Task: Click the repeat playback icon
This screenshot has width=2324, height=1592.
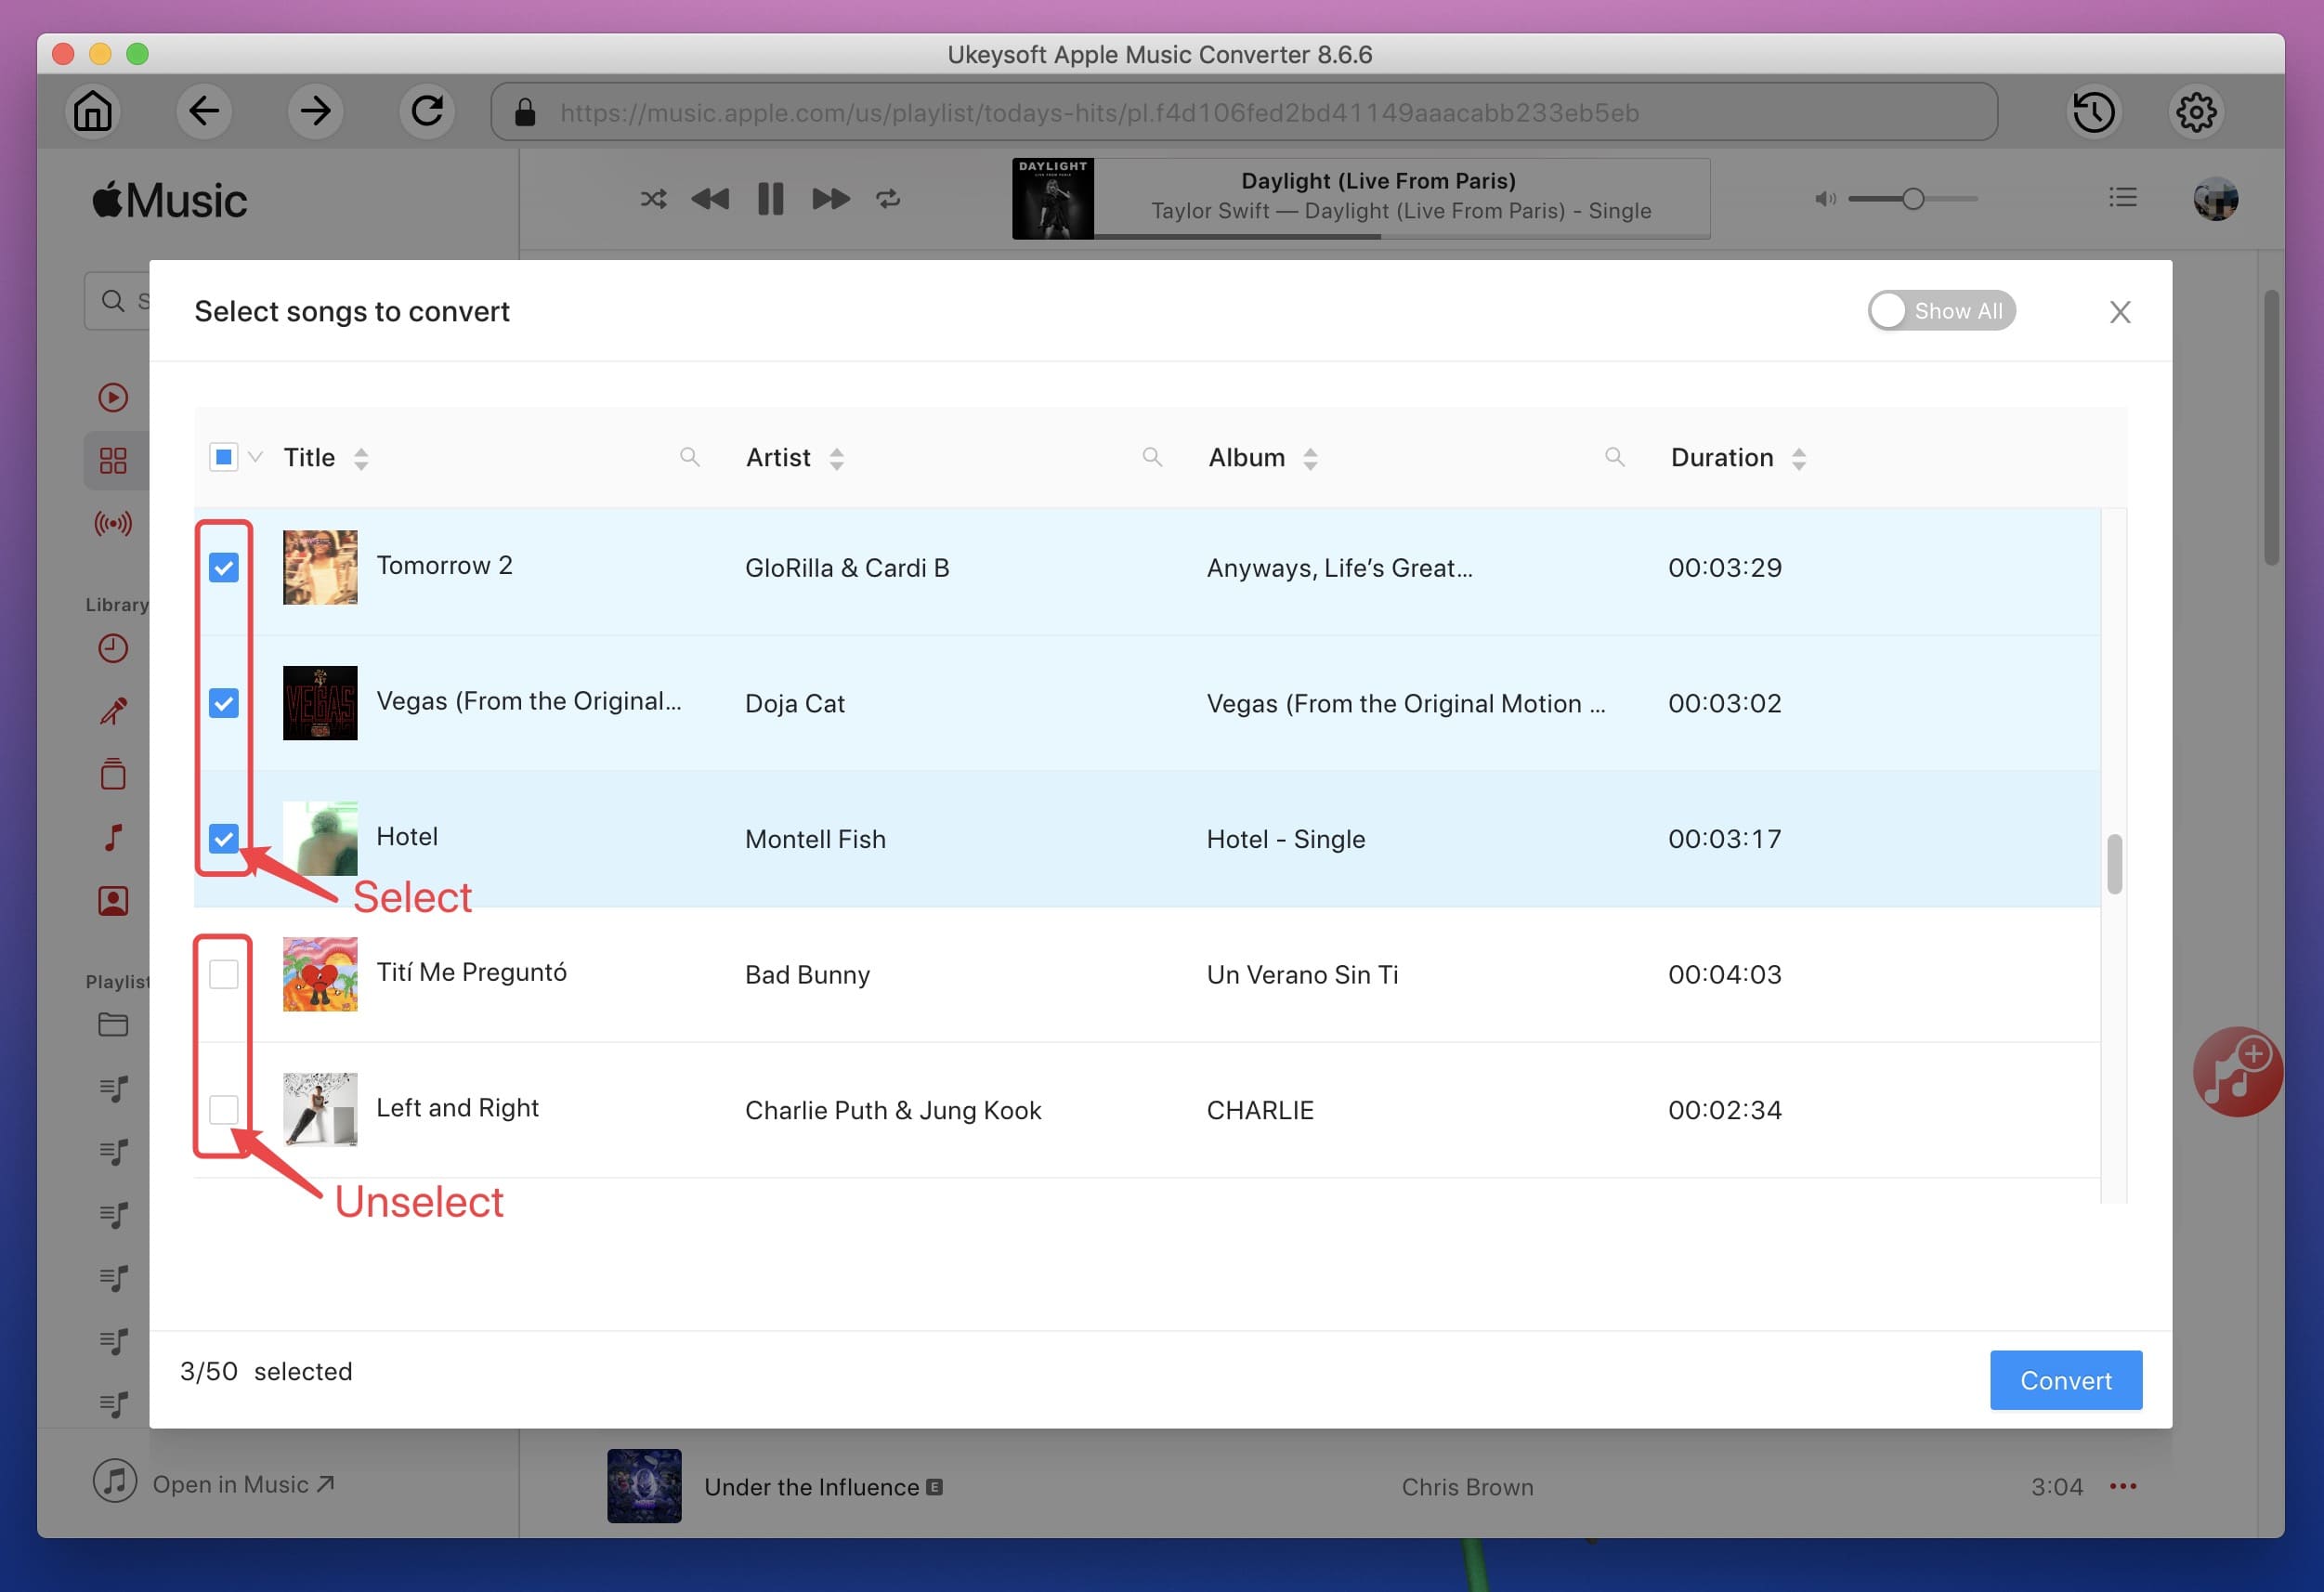Action: coord(888,196)
